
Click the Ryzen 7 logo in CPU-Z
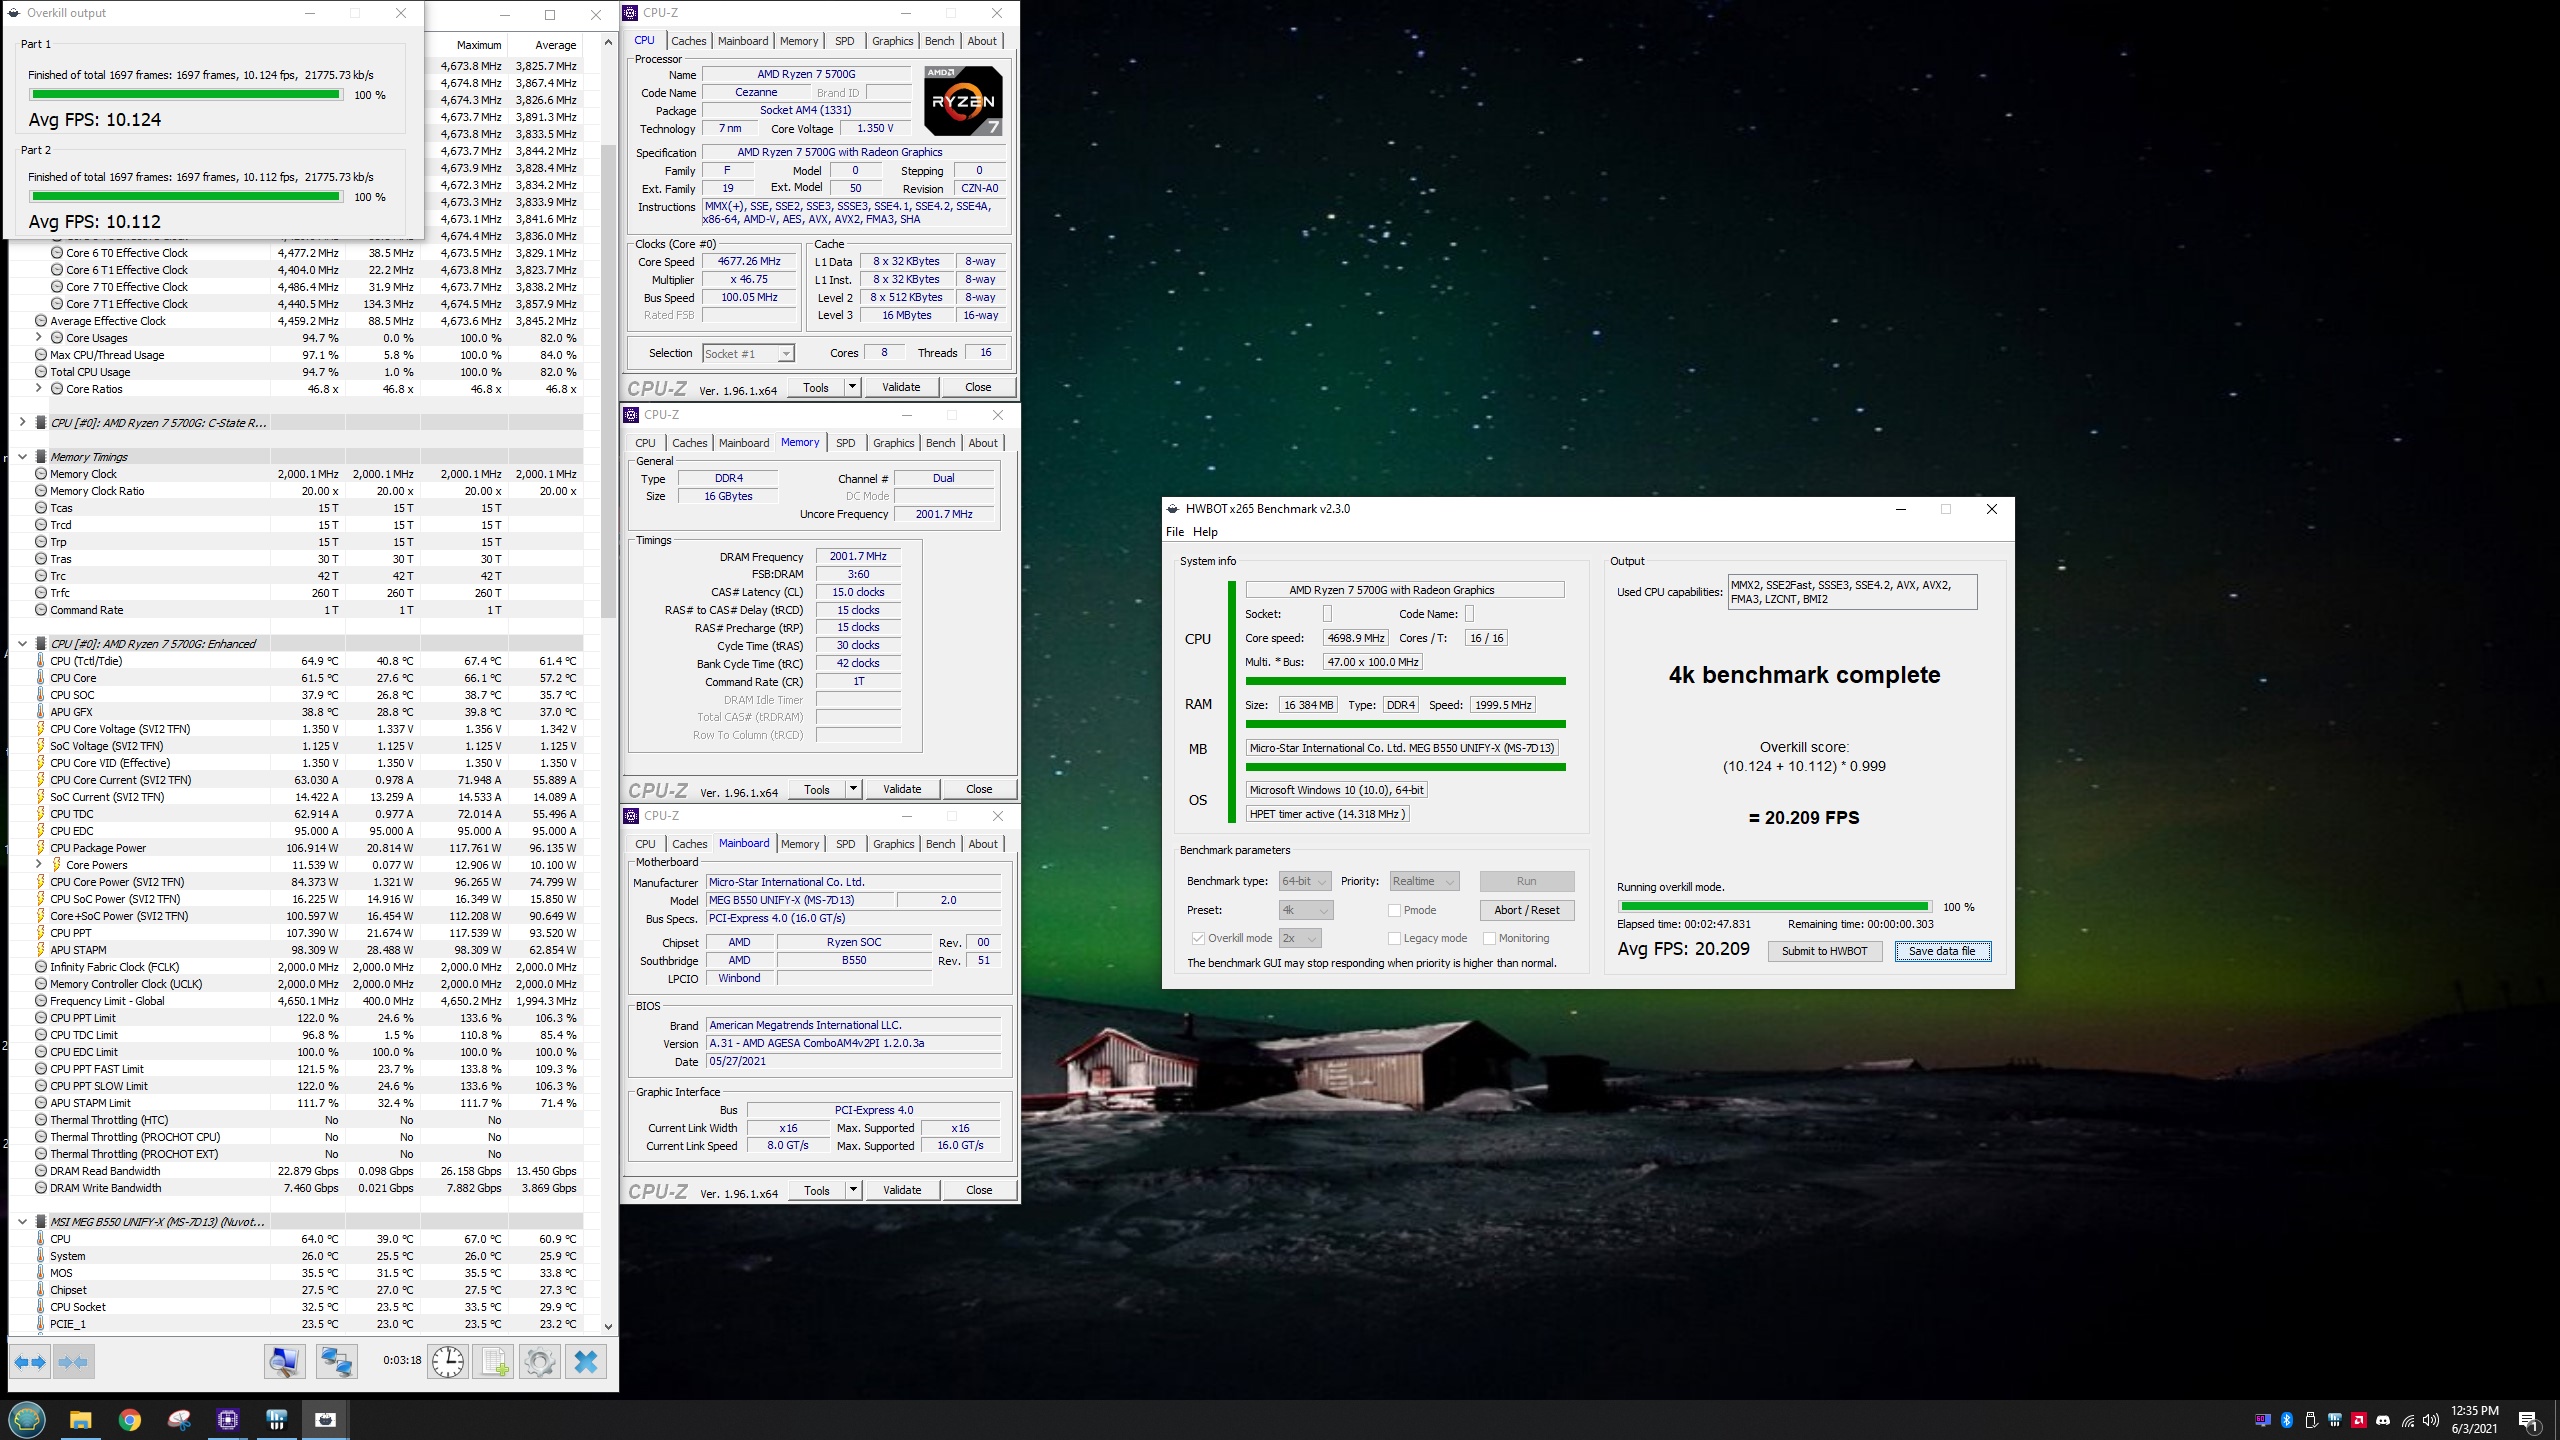pyautogui.click(x=962, y=100)
